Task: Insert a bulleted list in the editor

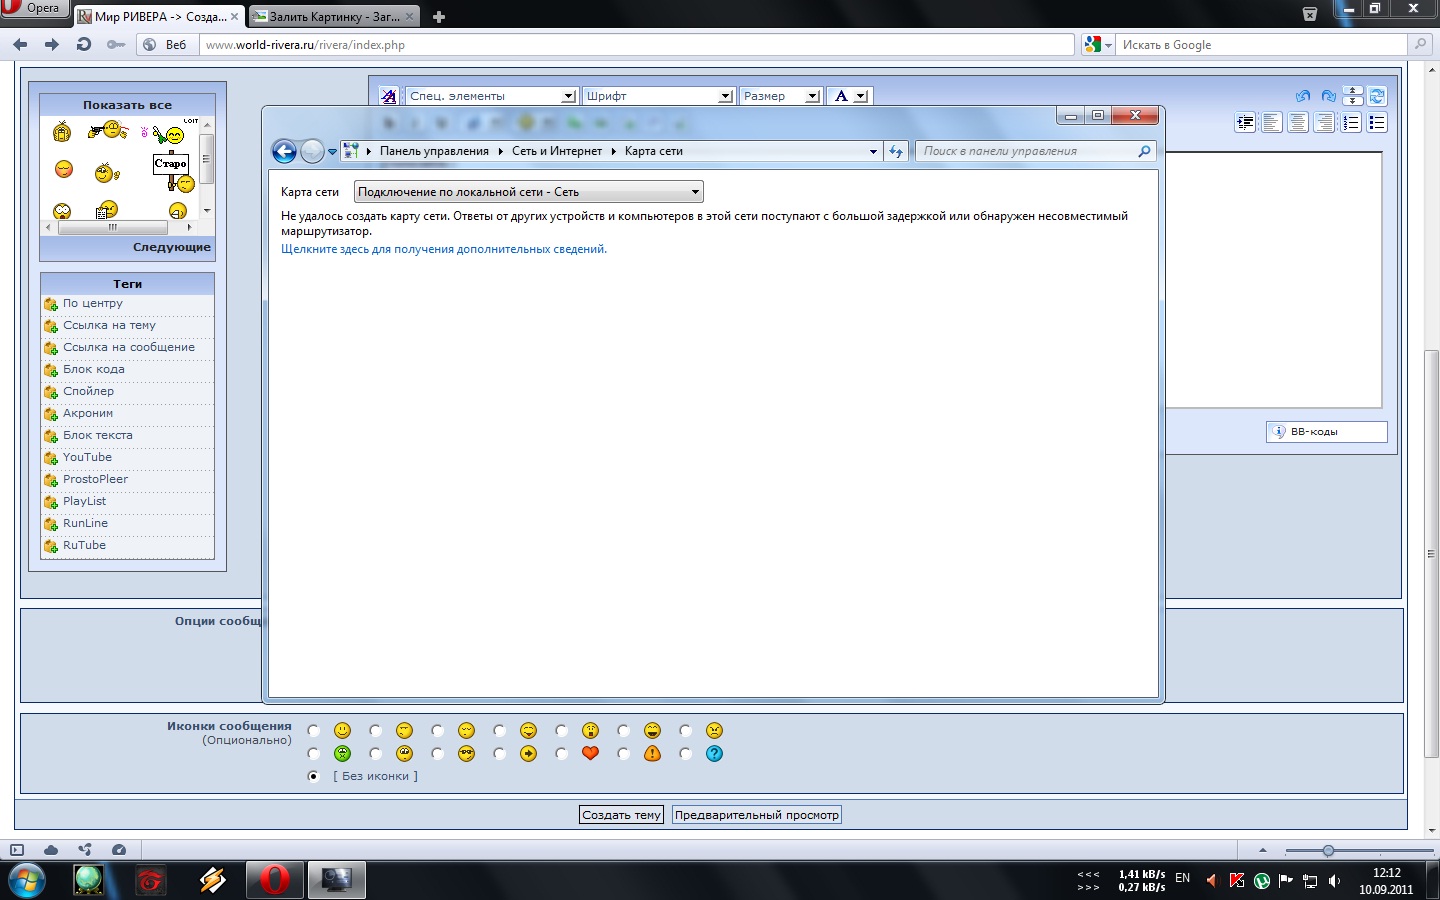Action: point(1377,123)
